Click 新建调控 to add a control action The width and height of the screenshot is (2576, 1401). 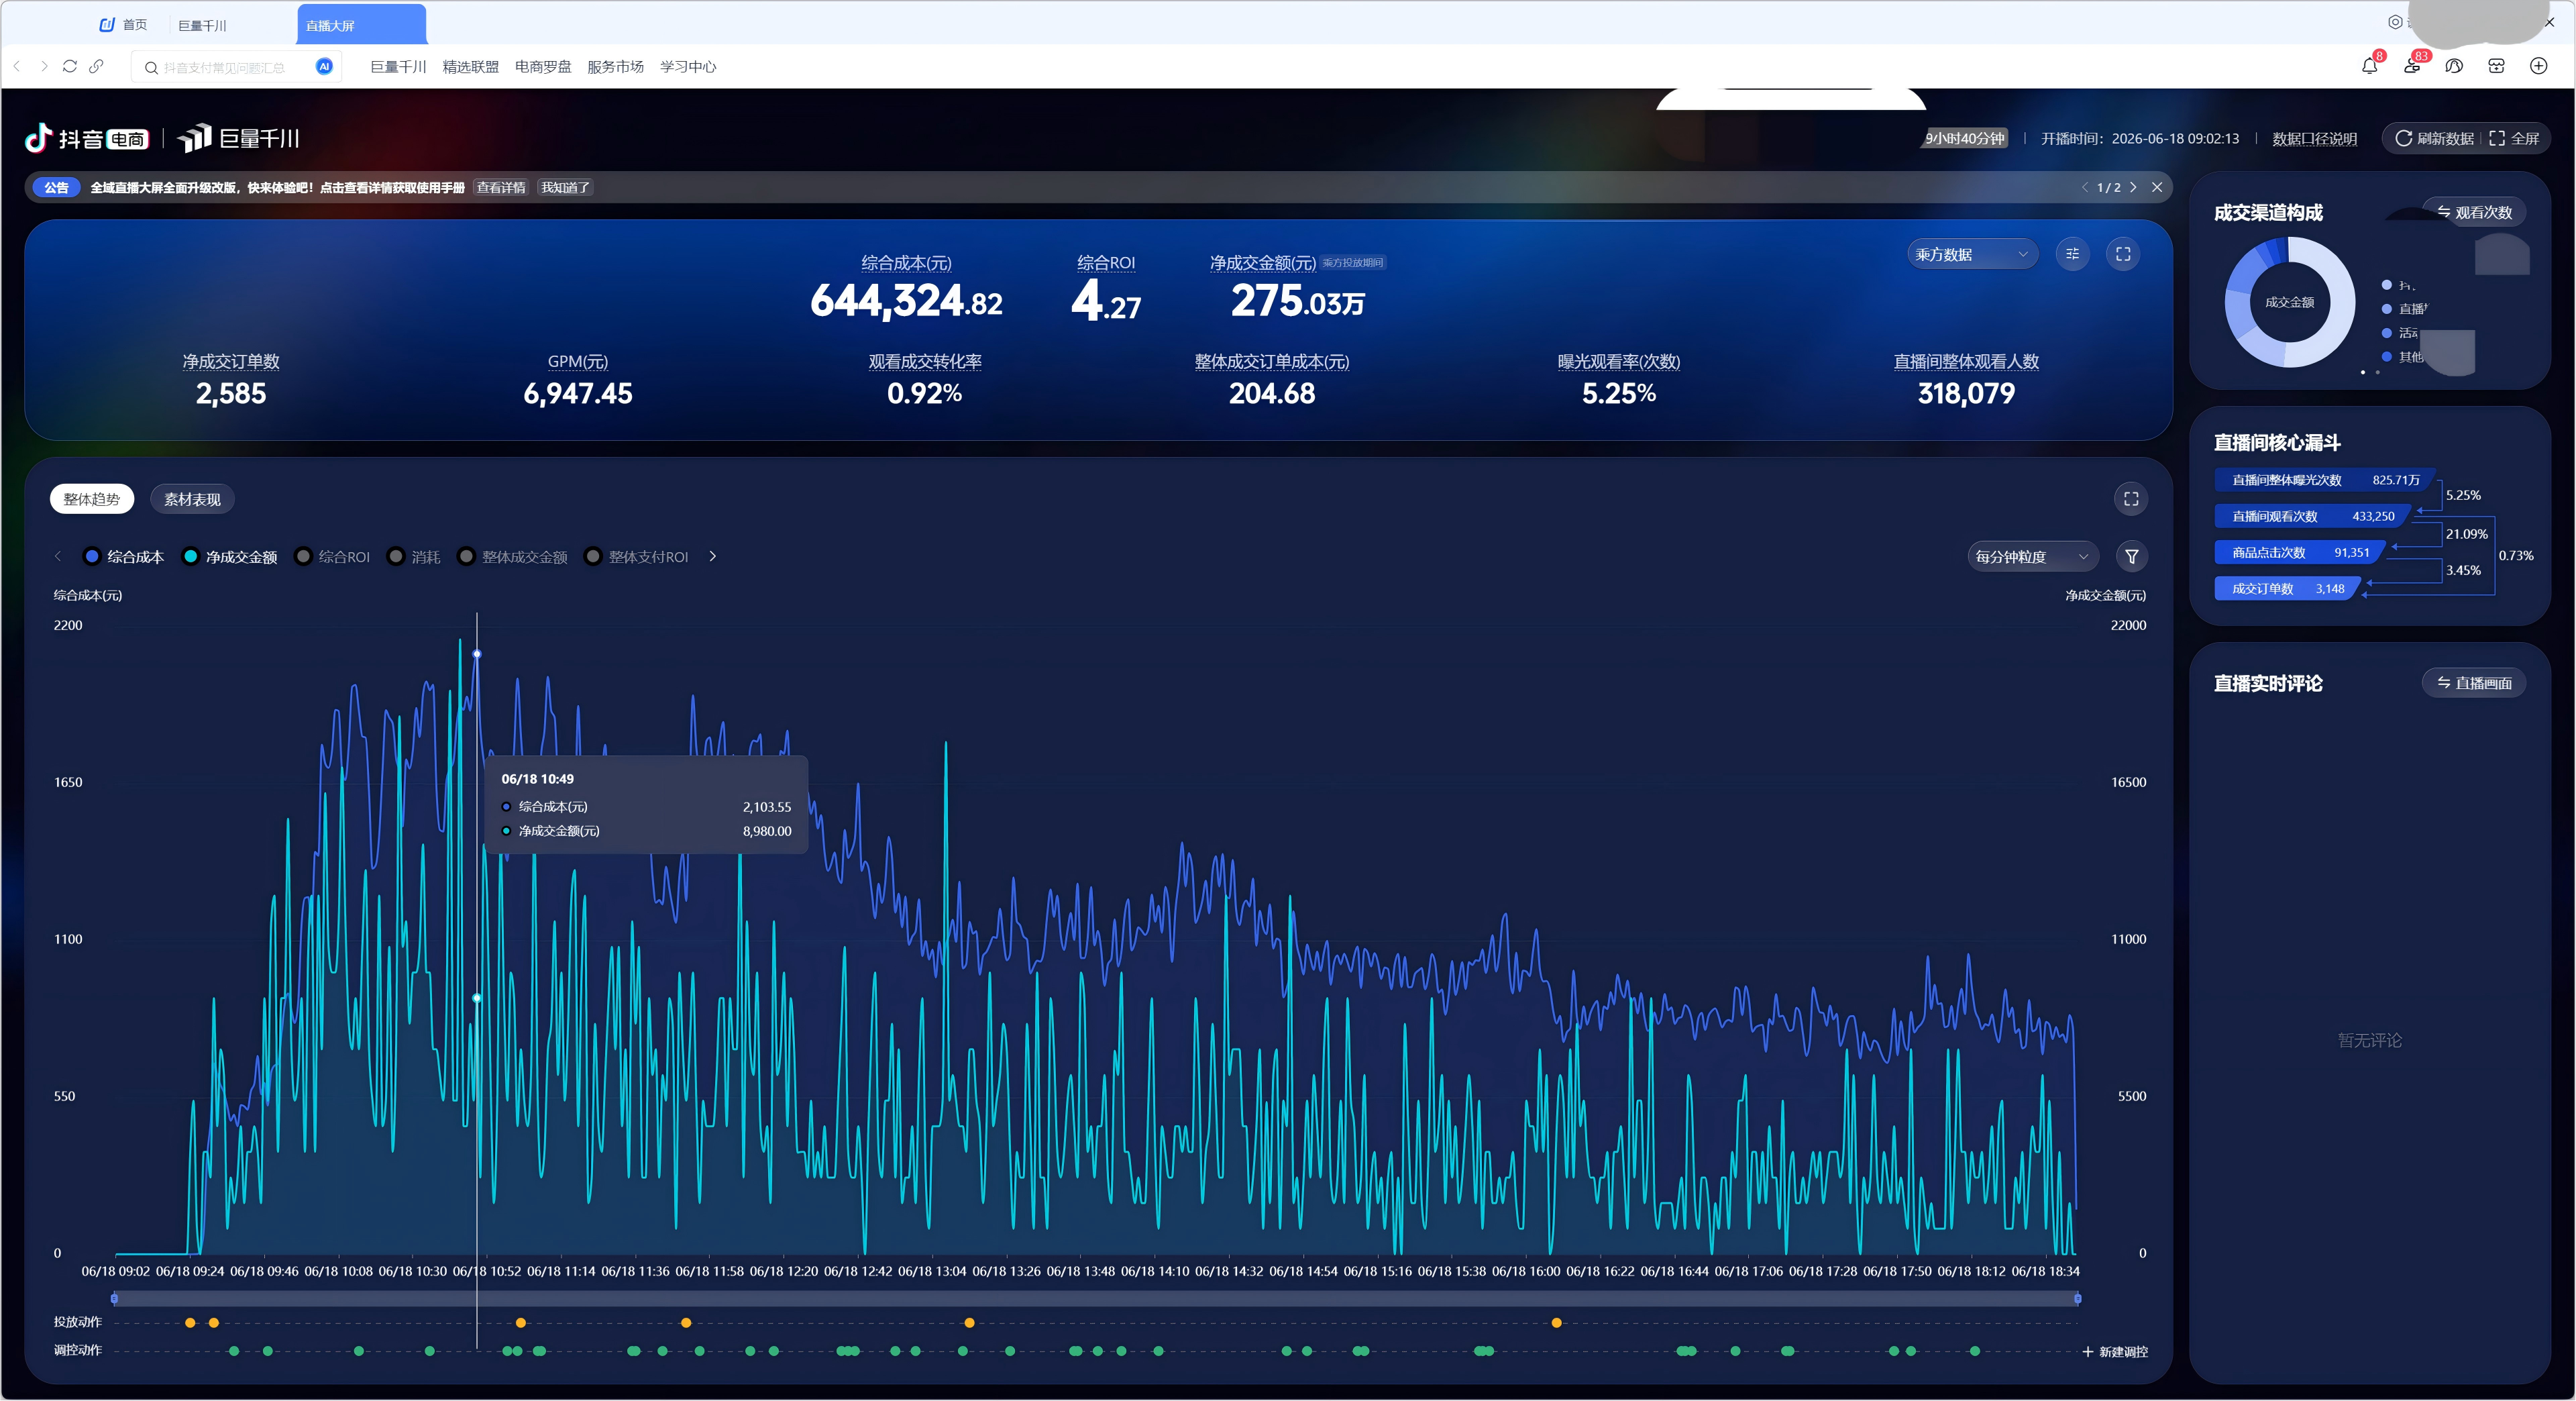click(2115, 1352)
